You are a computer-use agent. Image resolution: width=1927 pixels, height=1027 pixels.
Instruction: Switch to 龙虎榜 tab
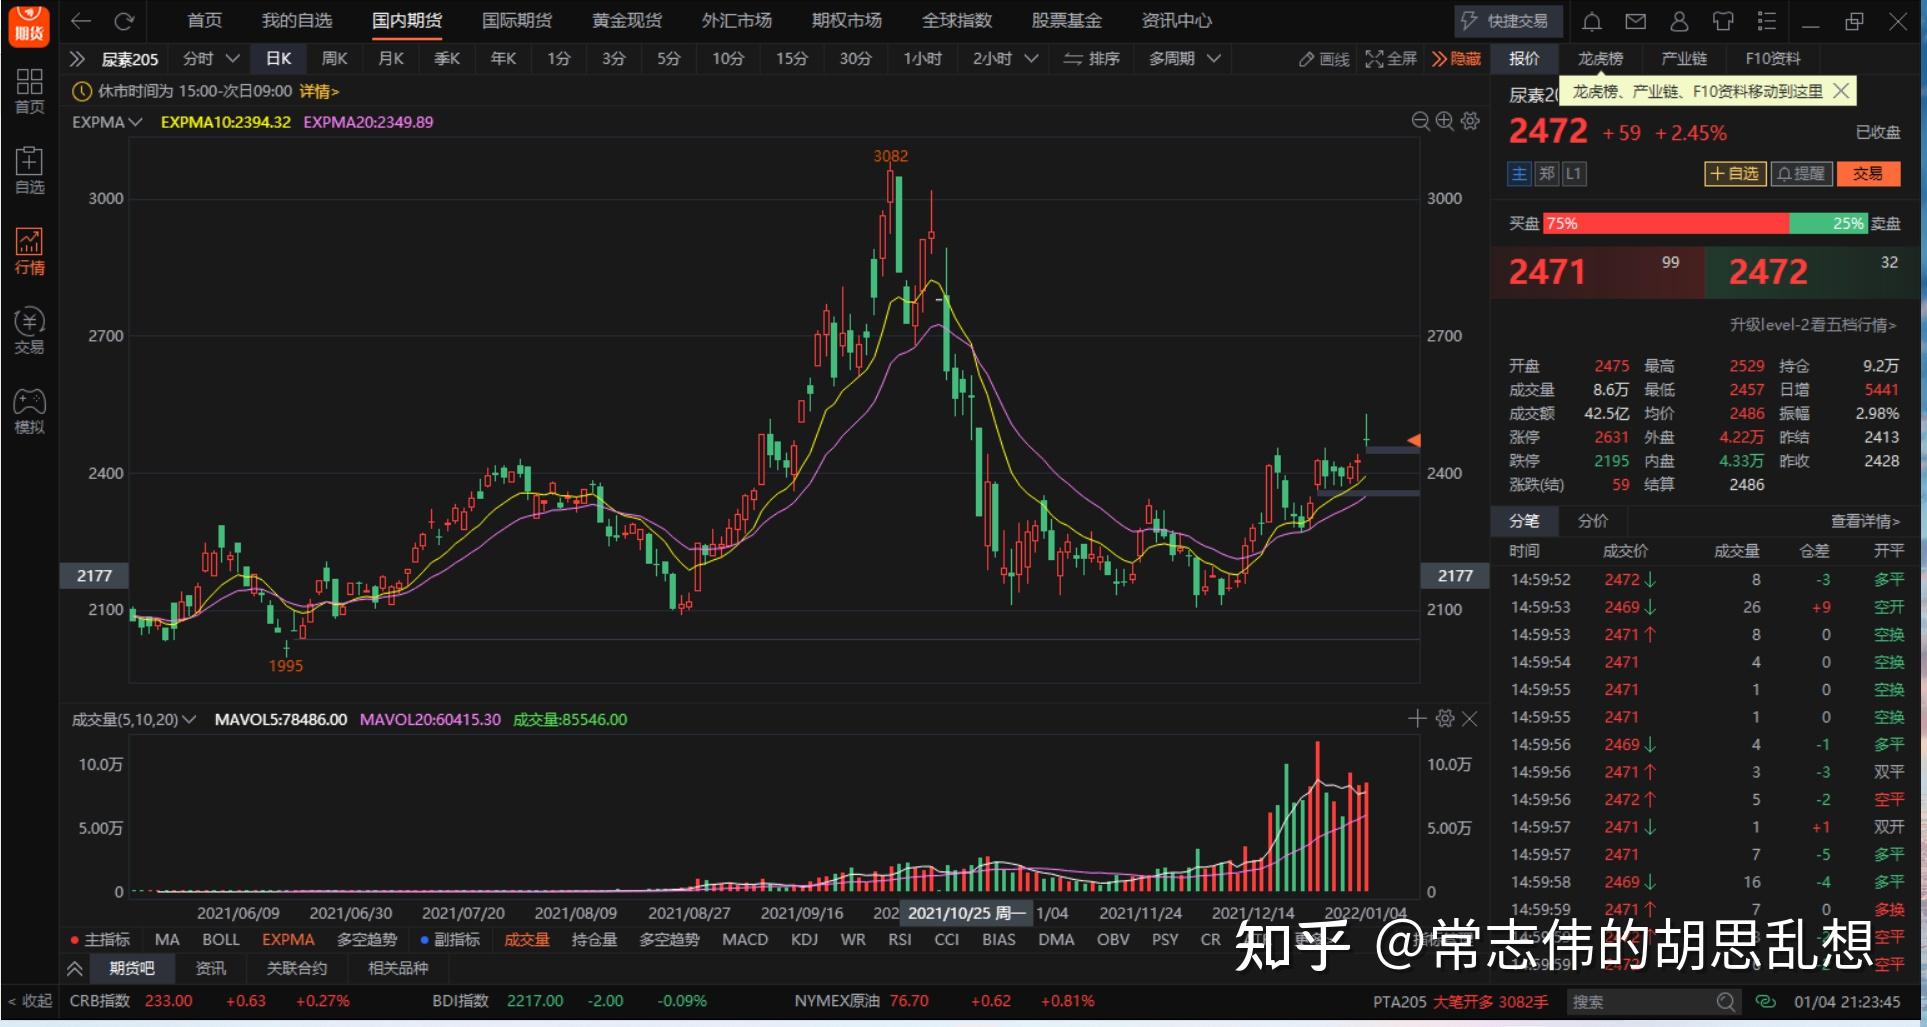tap(1600, 59)
